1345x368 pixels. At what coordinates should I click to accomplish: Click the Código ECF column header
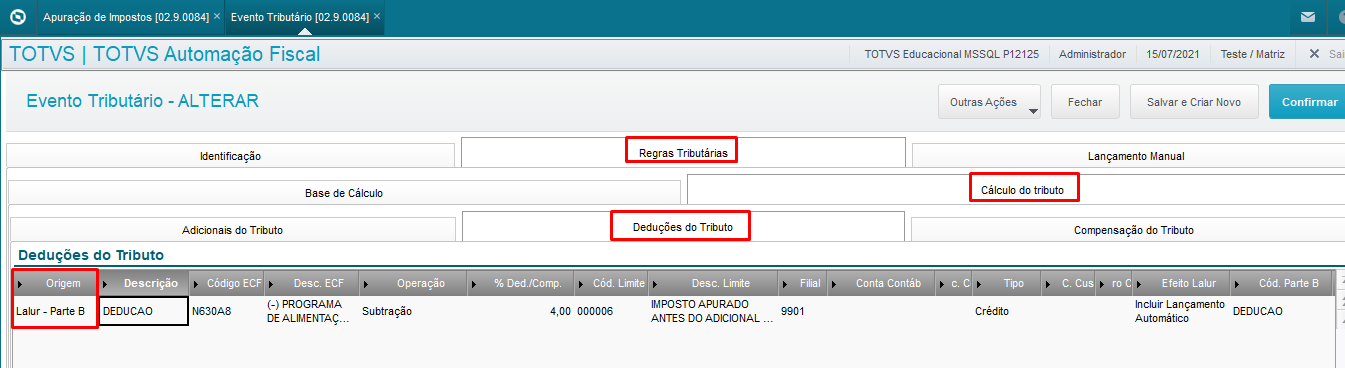click(225, 283)
